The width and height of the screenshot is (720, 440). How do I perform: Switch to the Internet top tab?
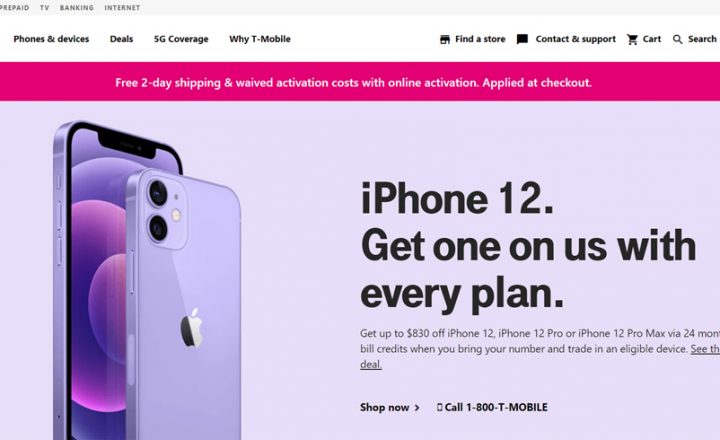[x=122, y=8]
